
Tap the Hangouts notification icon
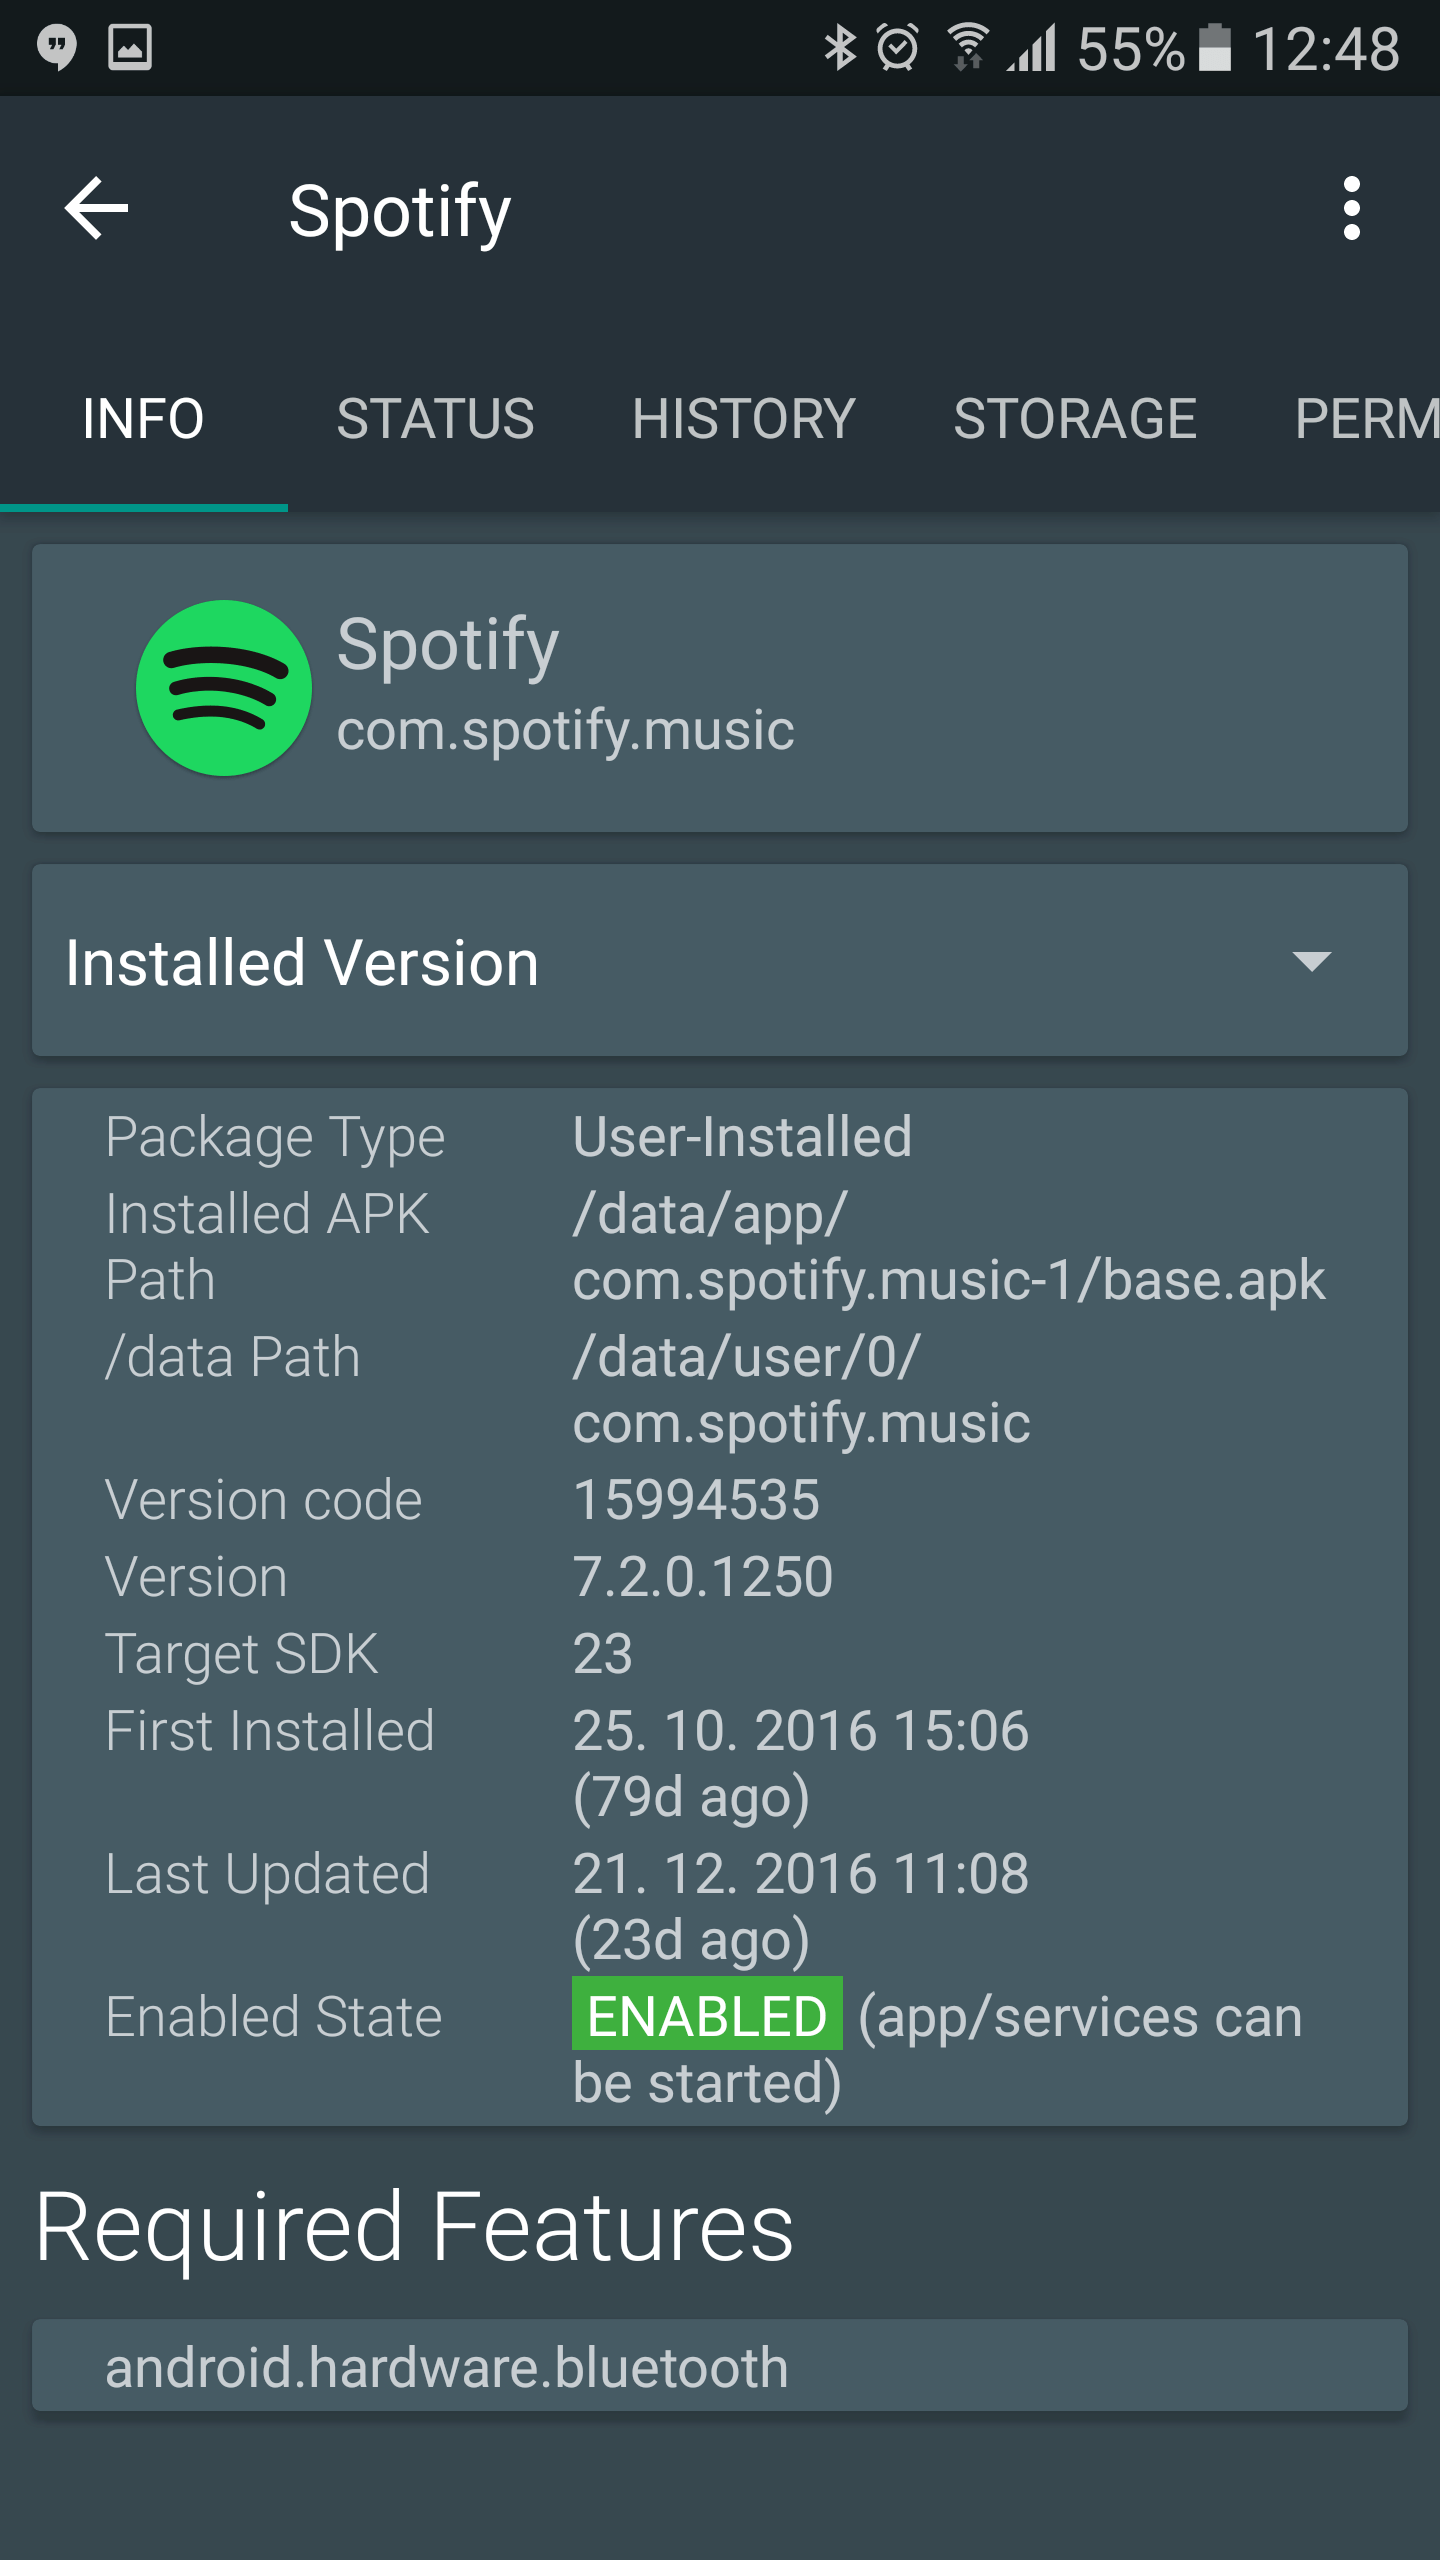coord(57,47)
